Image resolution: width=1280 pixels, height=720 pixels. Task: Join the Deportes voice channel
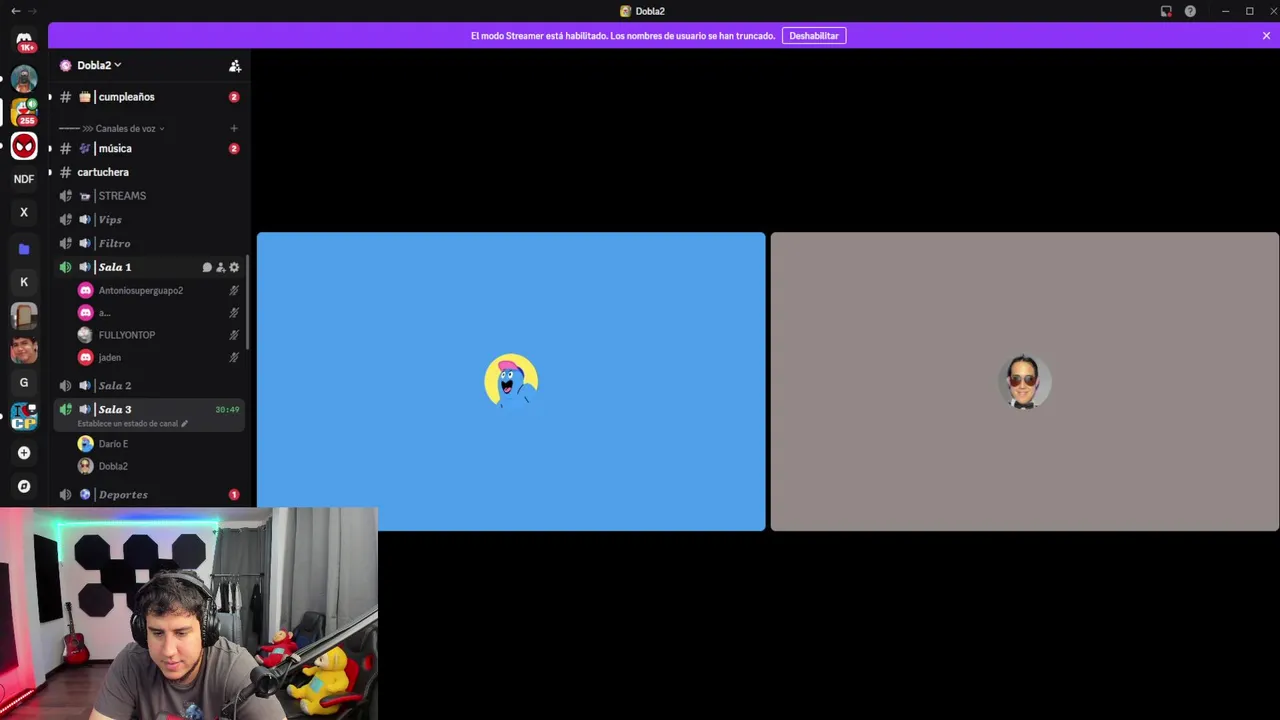coord(149,495)
